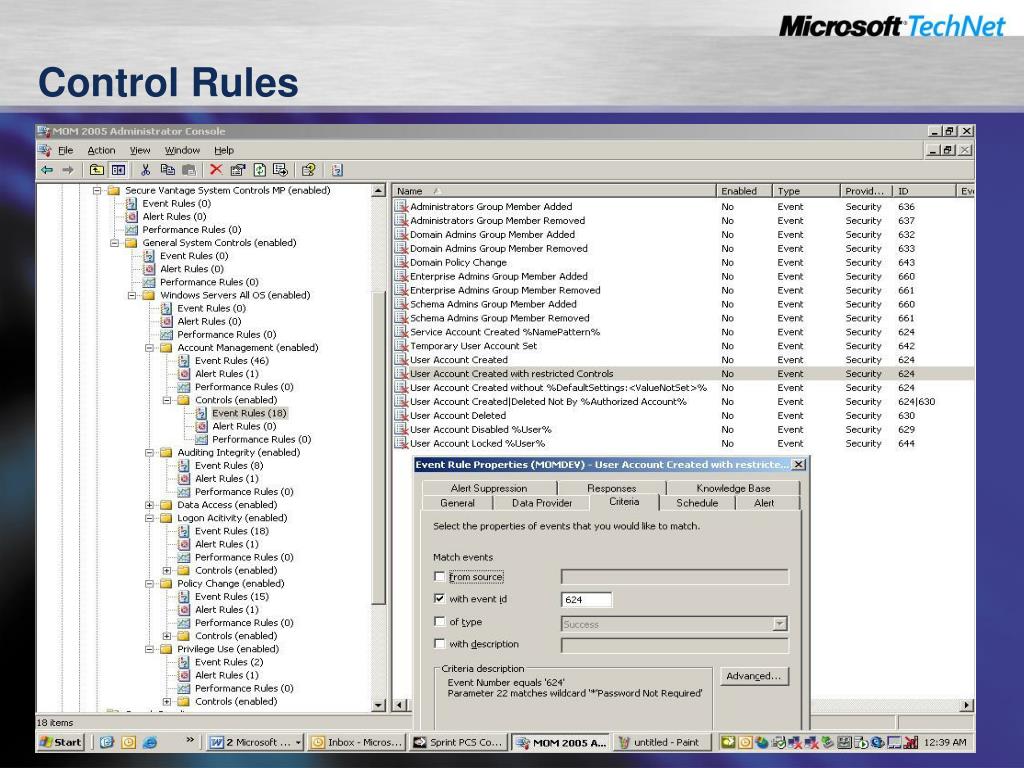The image size is (1024, 768).
Task: Click the red Delete X icon
Action: (x=216, y=170)
